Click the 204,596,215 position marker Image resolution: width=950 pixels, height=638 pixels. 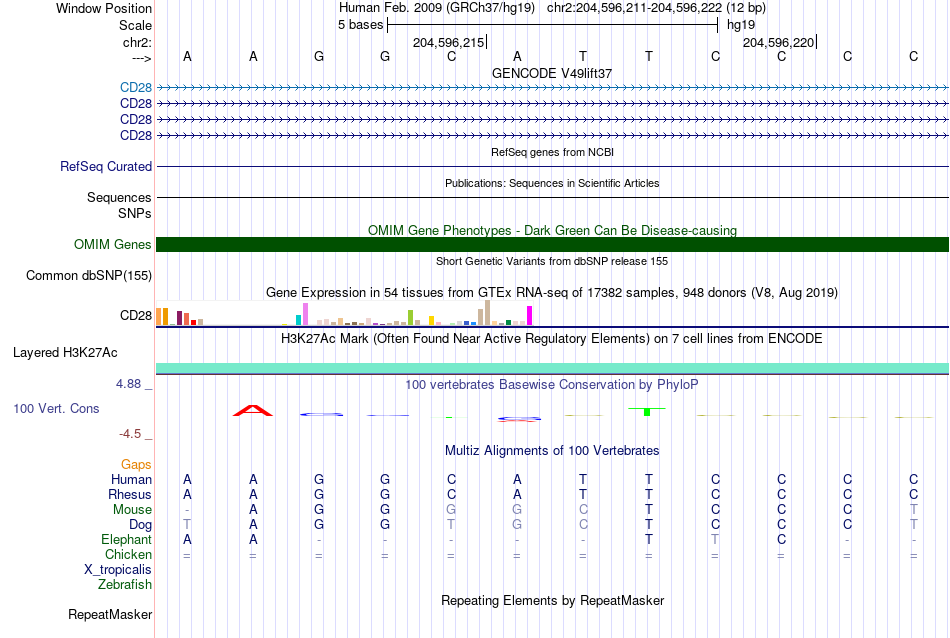click(x=449, y=42)
